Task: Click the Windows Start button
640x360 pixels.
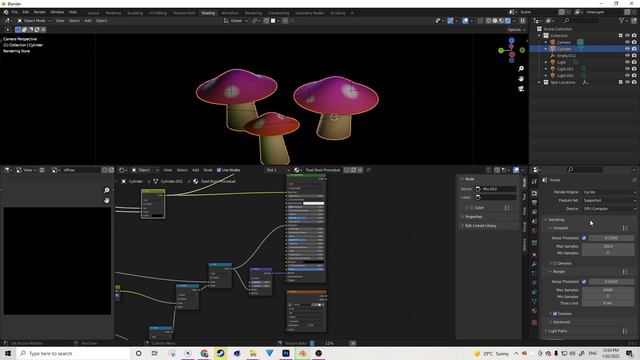Action: 7,353
